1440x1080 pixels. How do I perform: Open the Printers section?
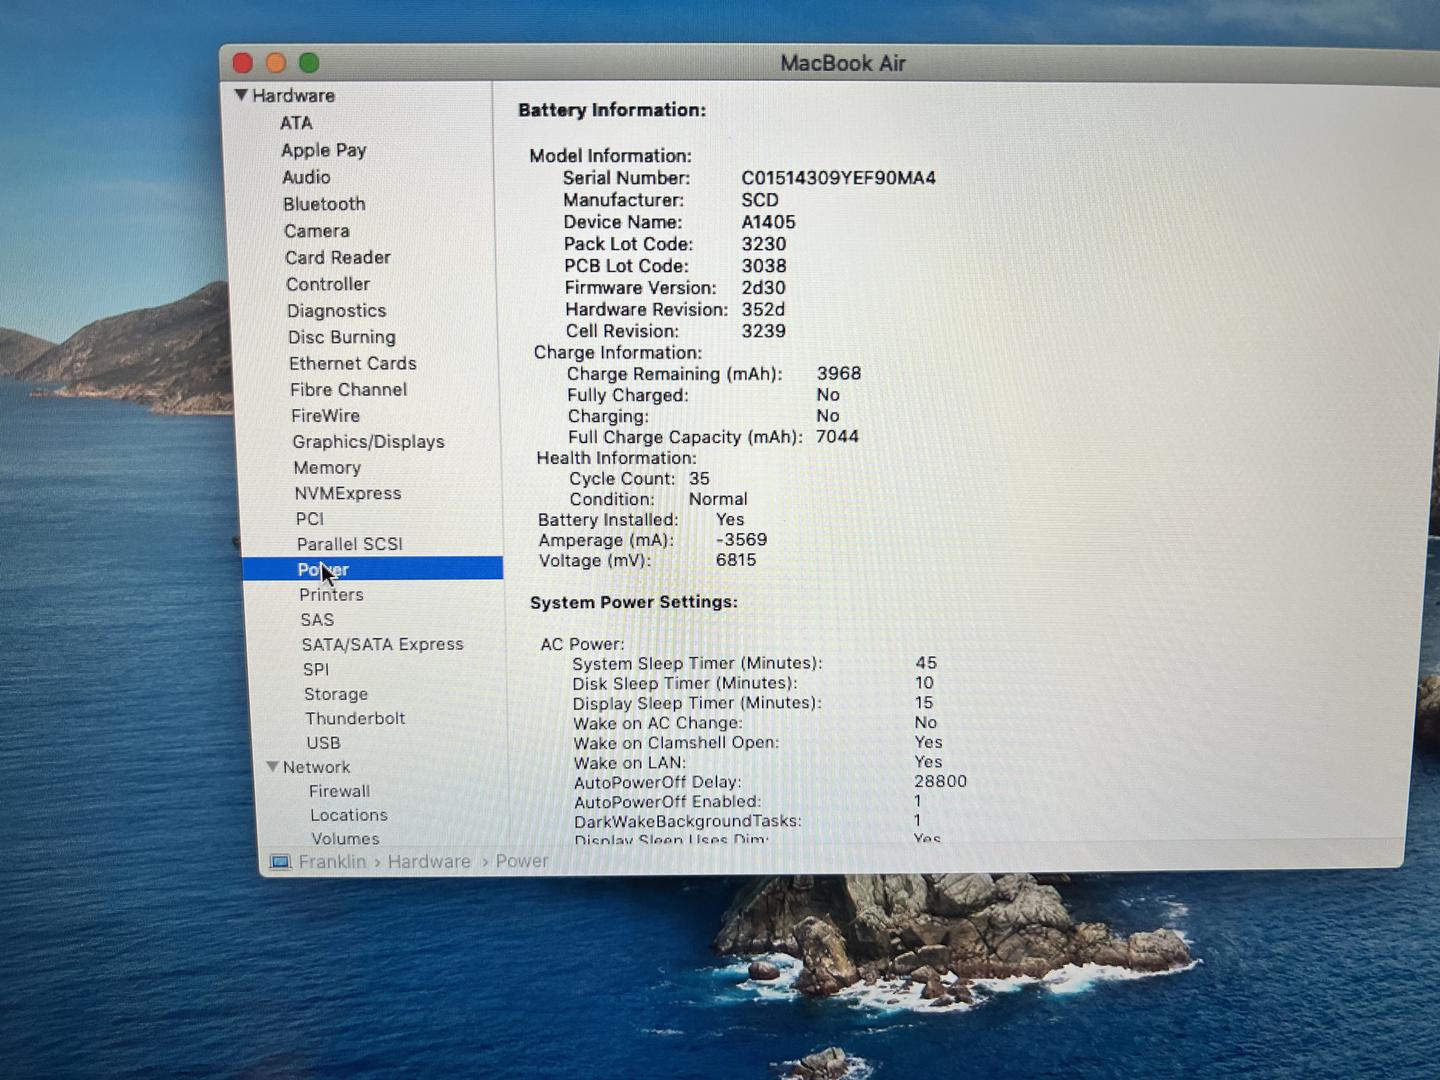tap(331, 595)
